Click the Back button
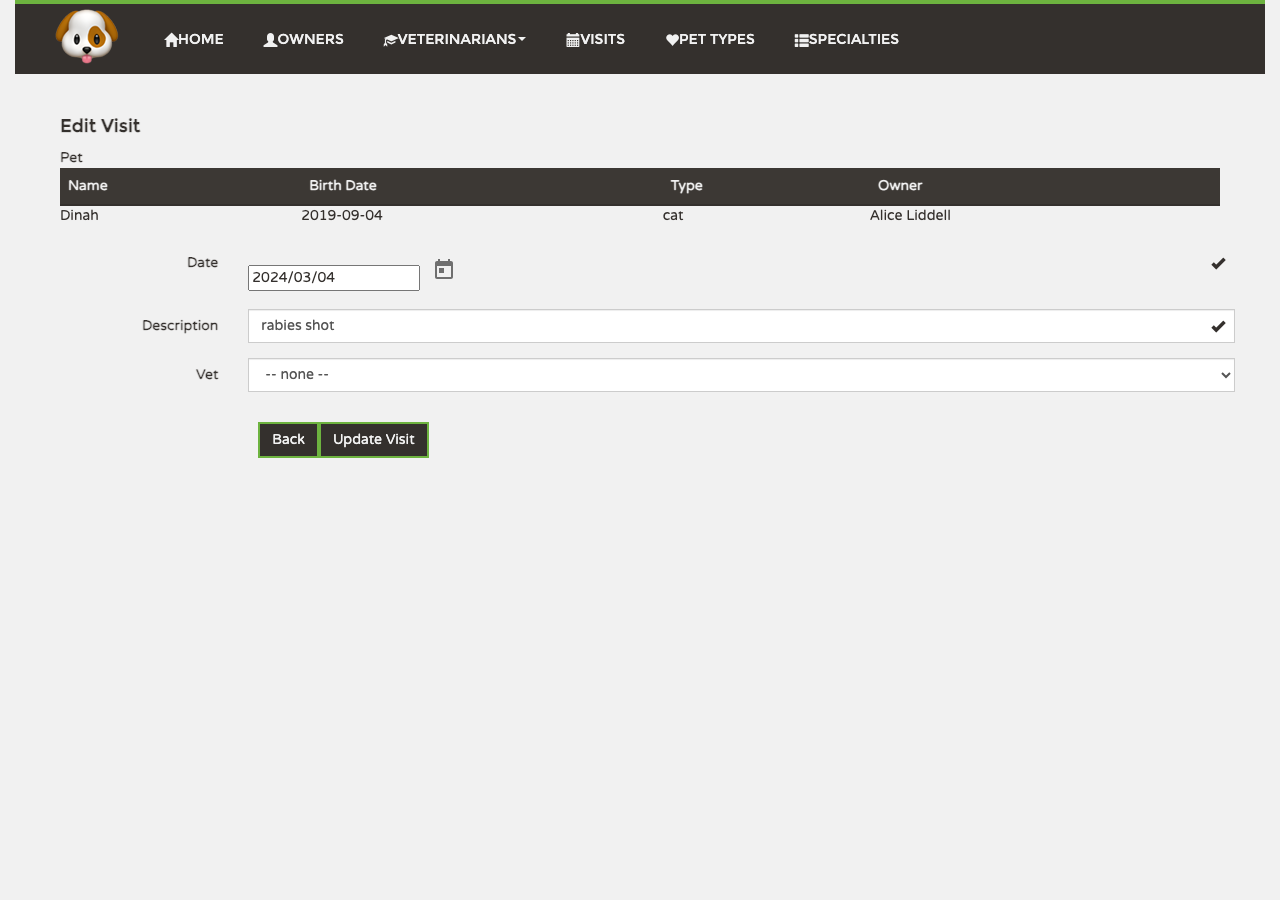The image size is (1280, 900). 288,440
